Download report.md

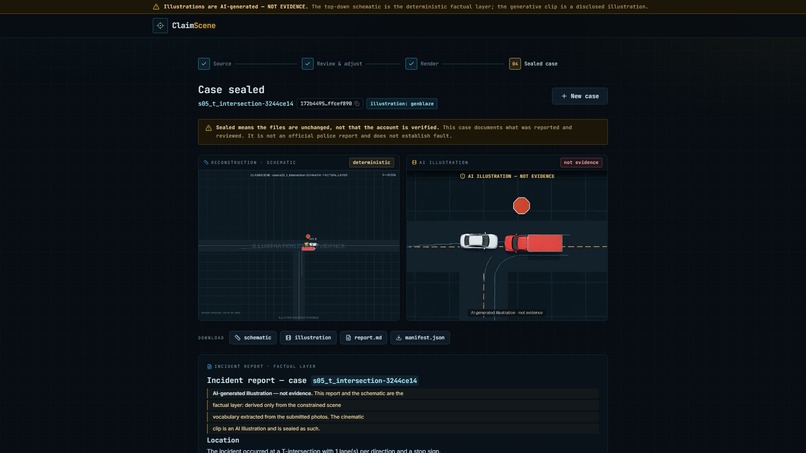363,338
